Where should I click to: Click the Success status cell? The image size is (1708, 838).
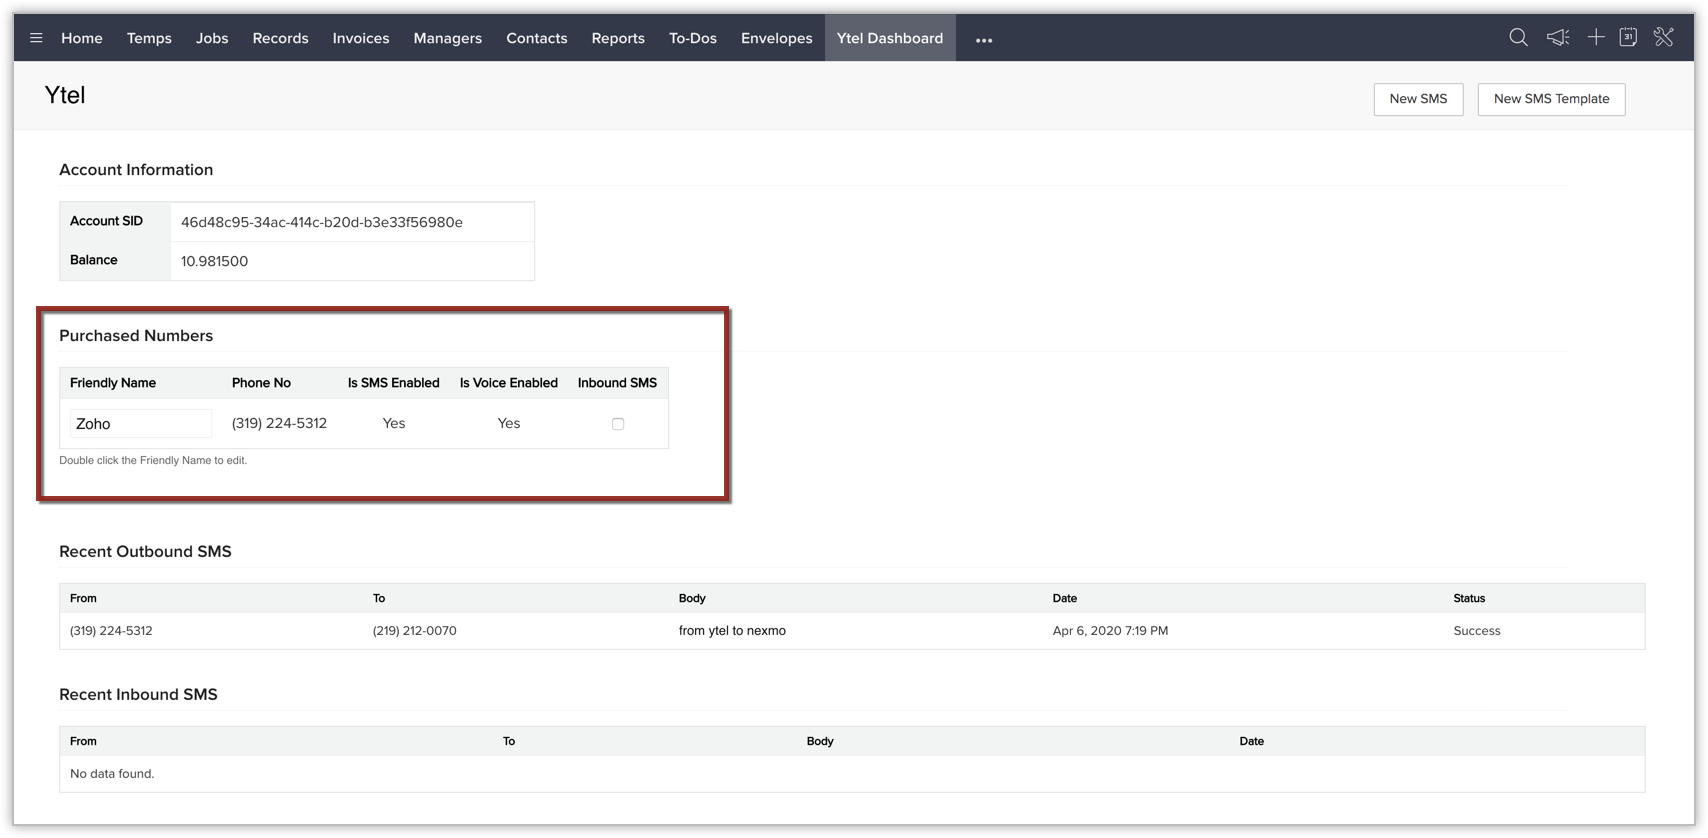point(1477,631)
